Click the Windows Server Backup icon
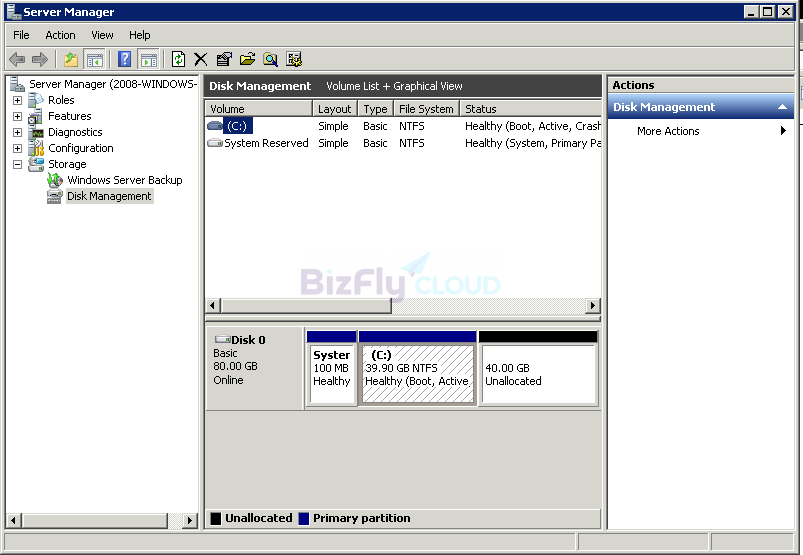 (55, 180)
